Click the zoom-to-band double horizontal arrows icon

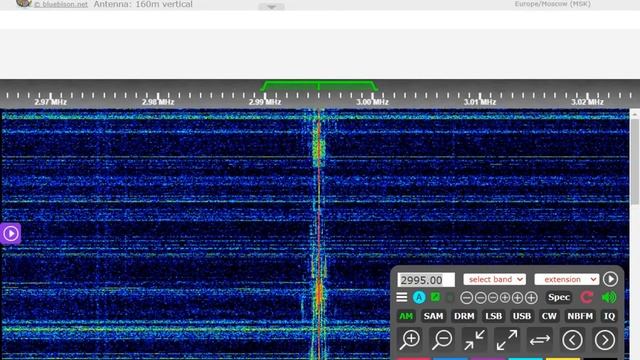pos(540,340)
